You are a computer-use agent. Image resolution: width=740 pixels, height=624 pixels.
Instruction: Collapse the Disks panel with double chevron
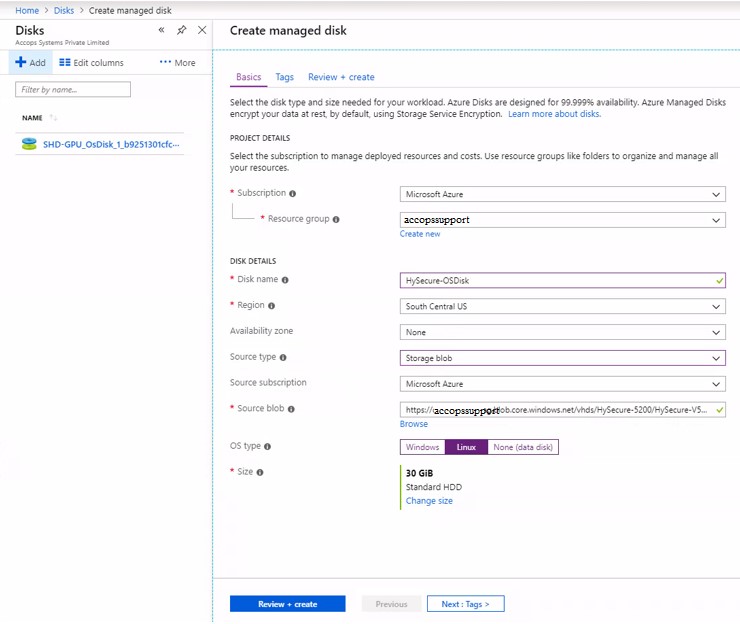[x=161, y=30]
